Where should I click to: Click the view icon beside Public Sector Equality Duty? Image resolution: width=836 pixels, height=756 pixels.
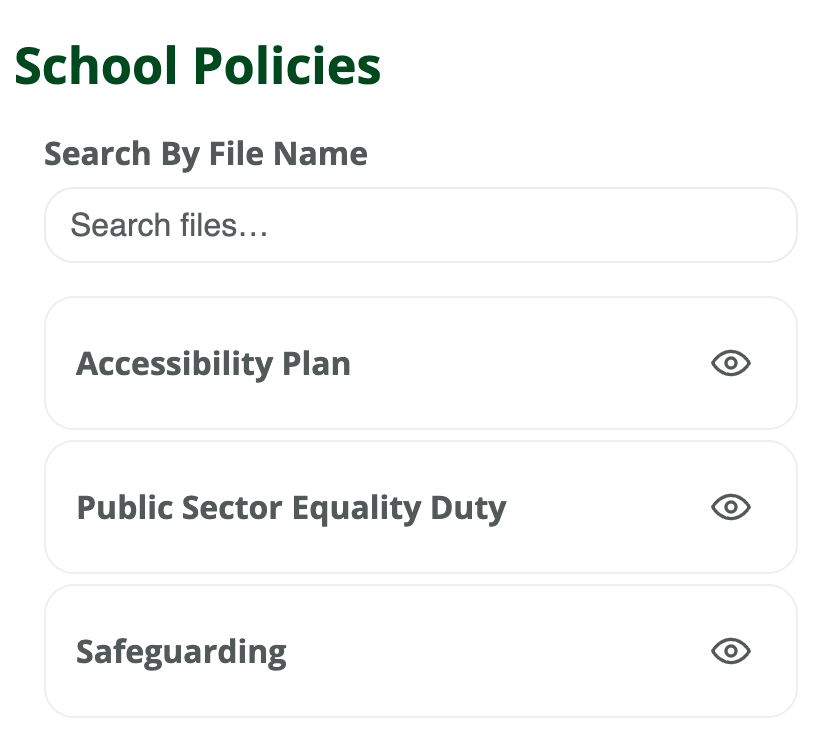[729, 507]
